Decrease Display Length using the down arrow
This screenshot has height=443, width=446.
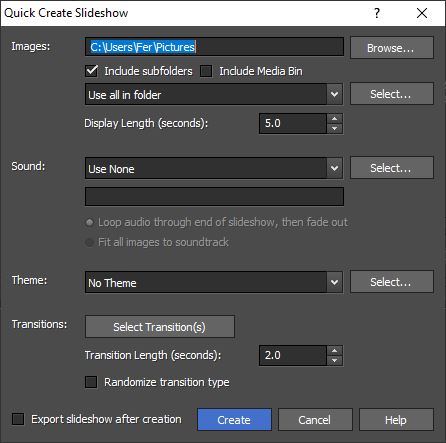point(335,128)
